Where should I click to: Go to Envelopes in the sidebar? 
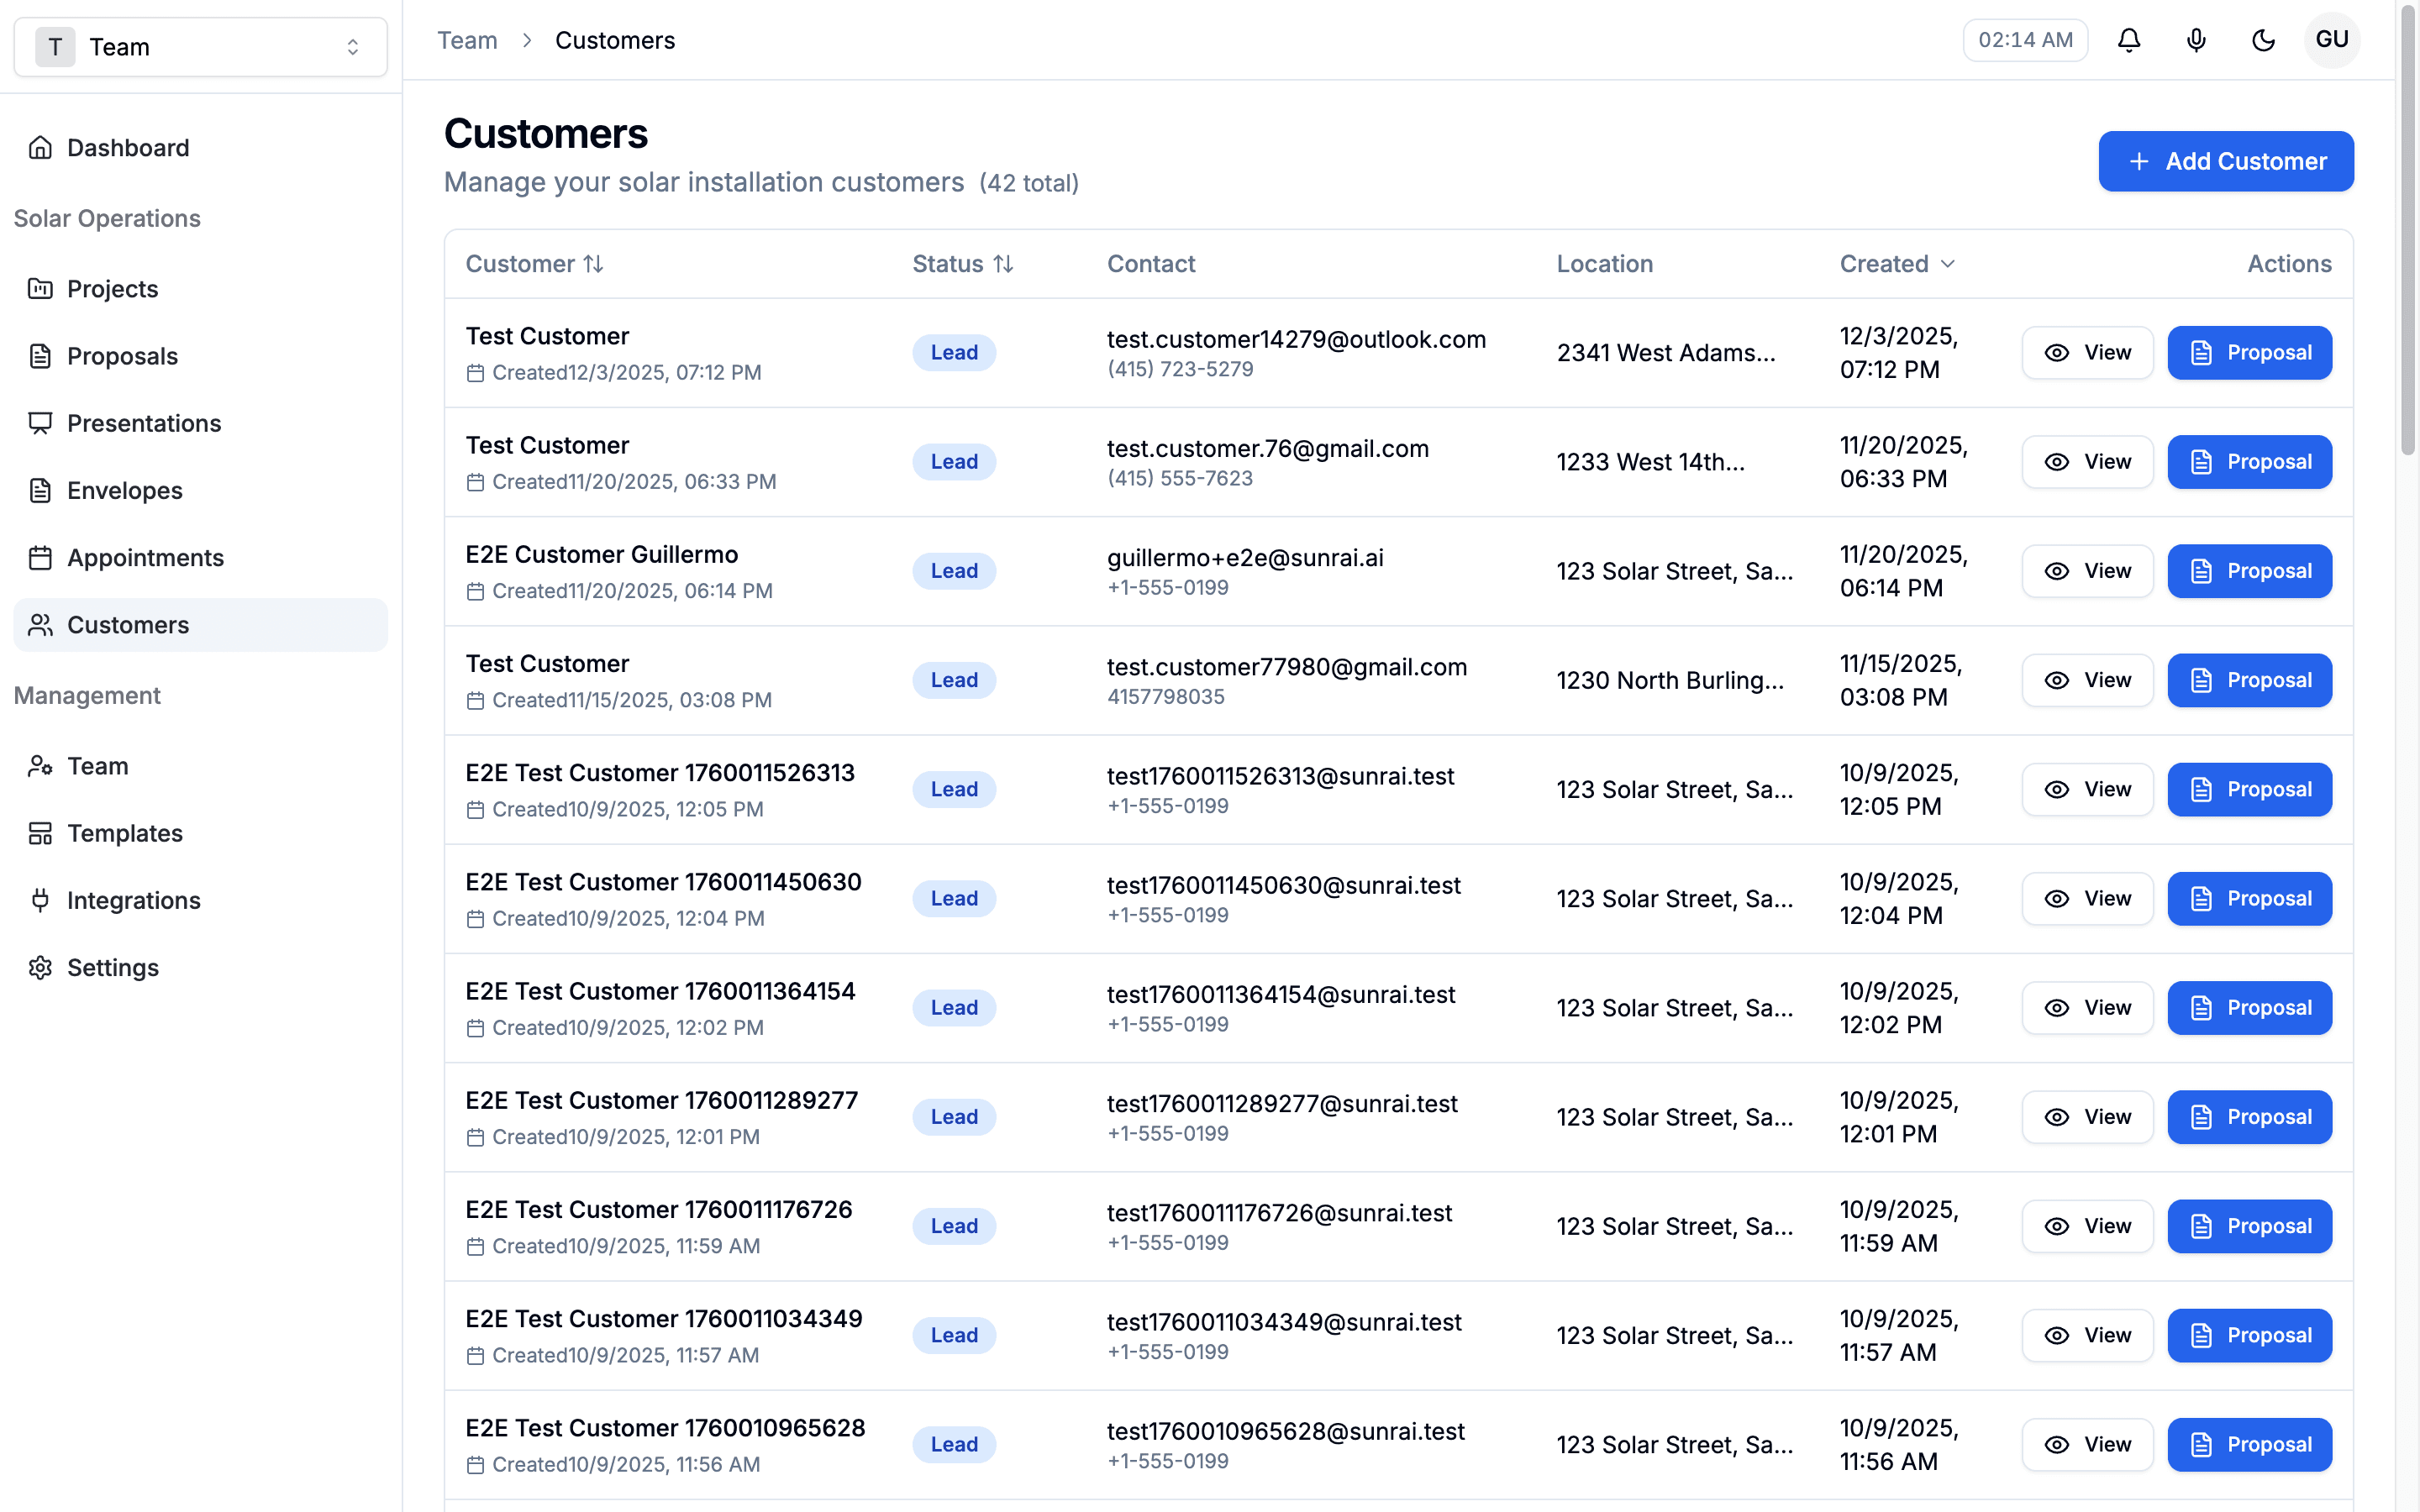point(124,490)
